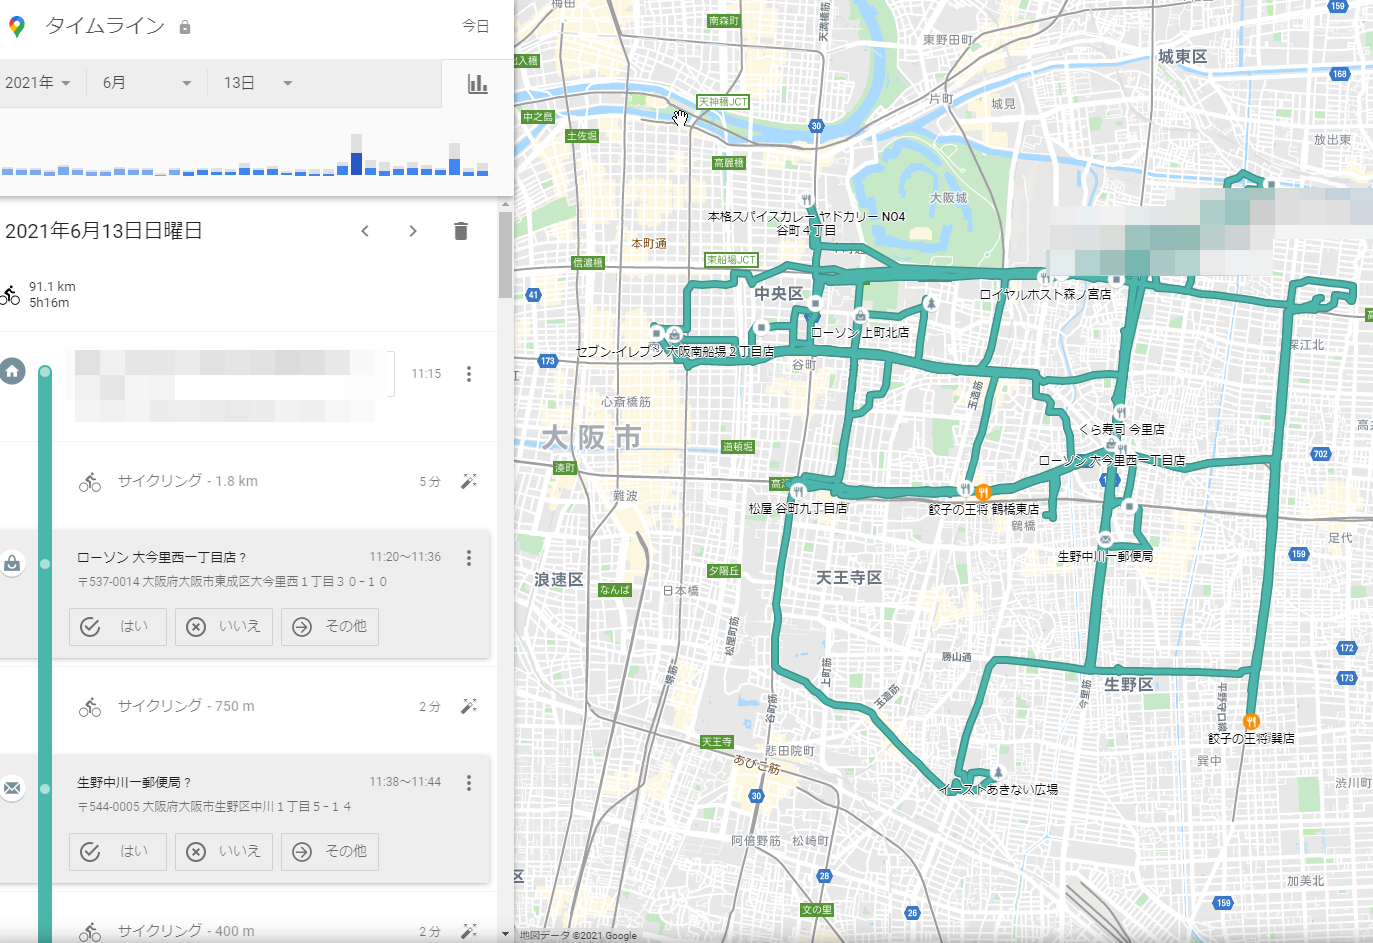Viewport: 1373px width, 943px height.
Task: Open the 13日 day dropdown
Action: (x=258, y=83)
